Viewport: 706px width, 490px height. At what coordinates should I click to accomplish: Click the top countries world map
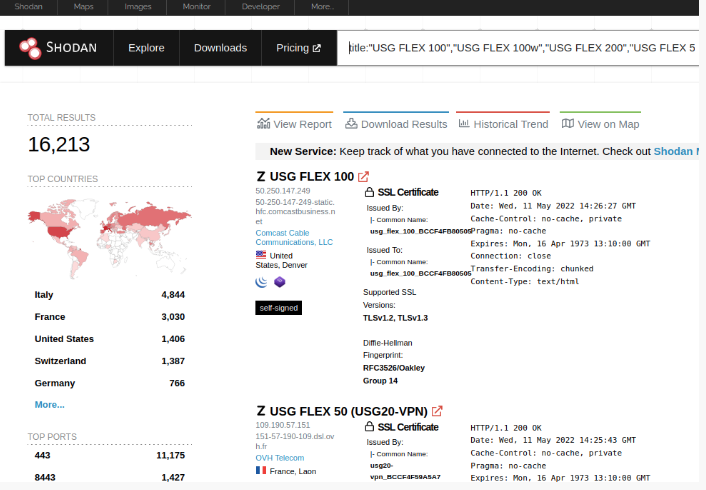pos(109,239)
